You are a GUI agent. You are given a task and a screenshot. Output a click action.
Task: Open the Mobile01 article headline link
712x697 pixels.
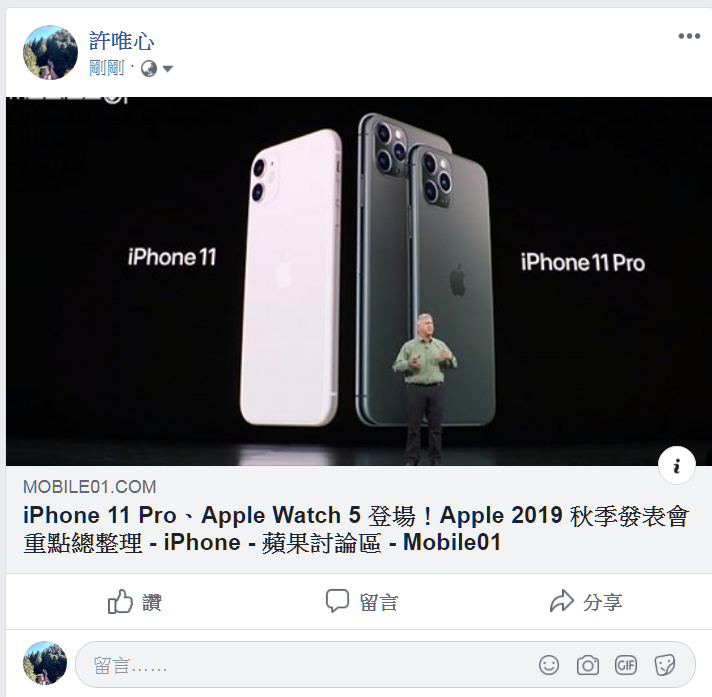click(356, 529)
